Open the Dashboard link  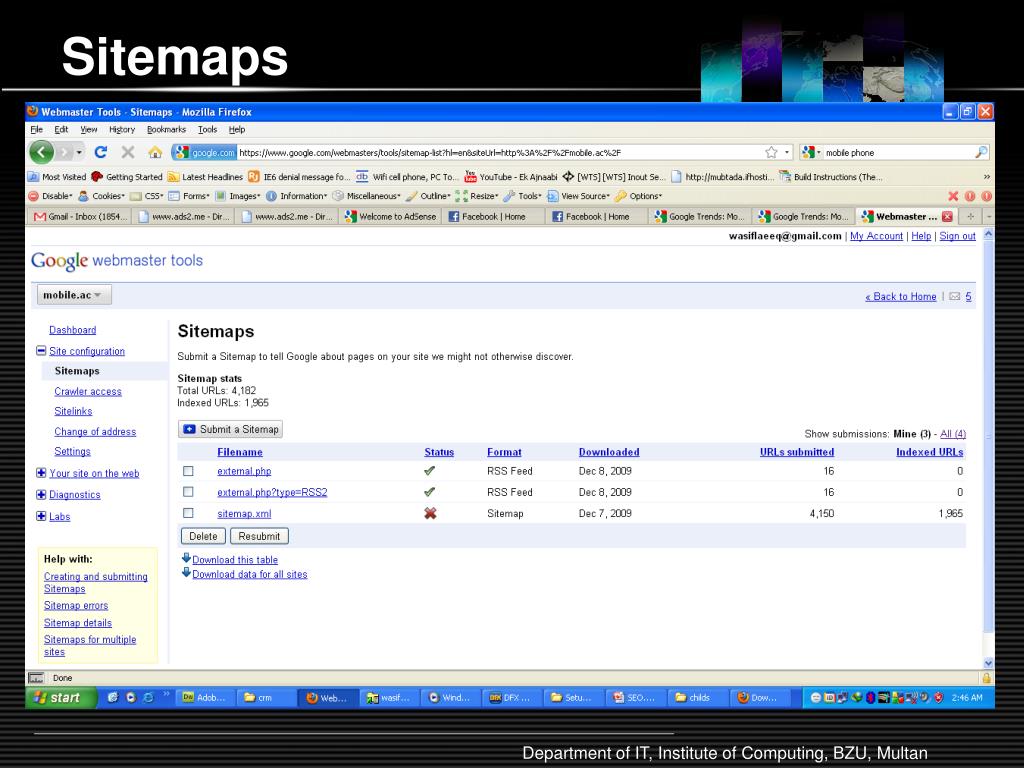(72, 330)
